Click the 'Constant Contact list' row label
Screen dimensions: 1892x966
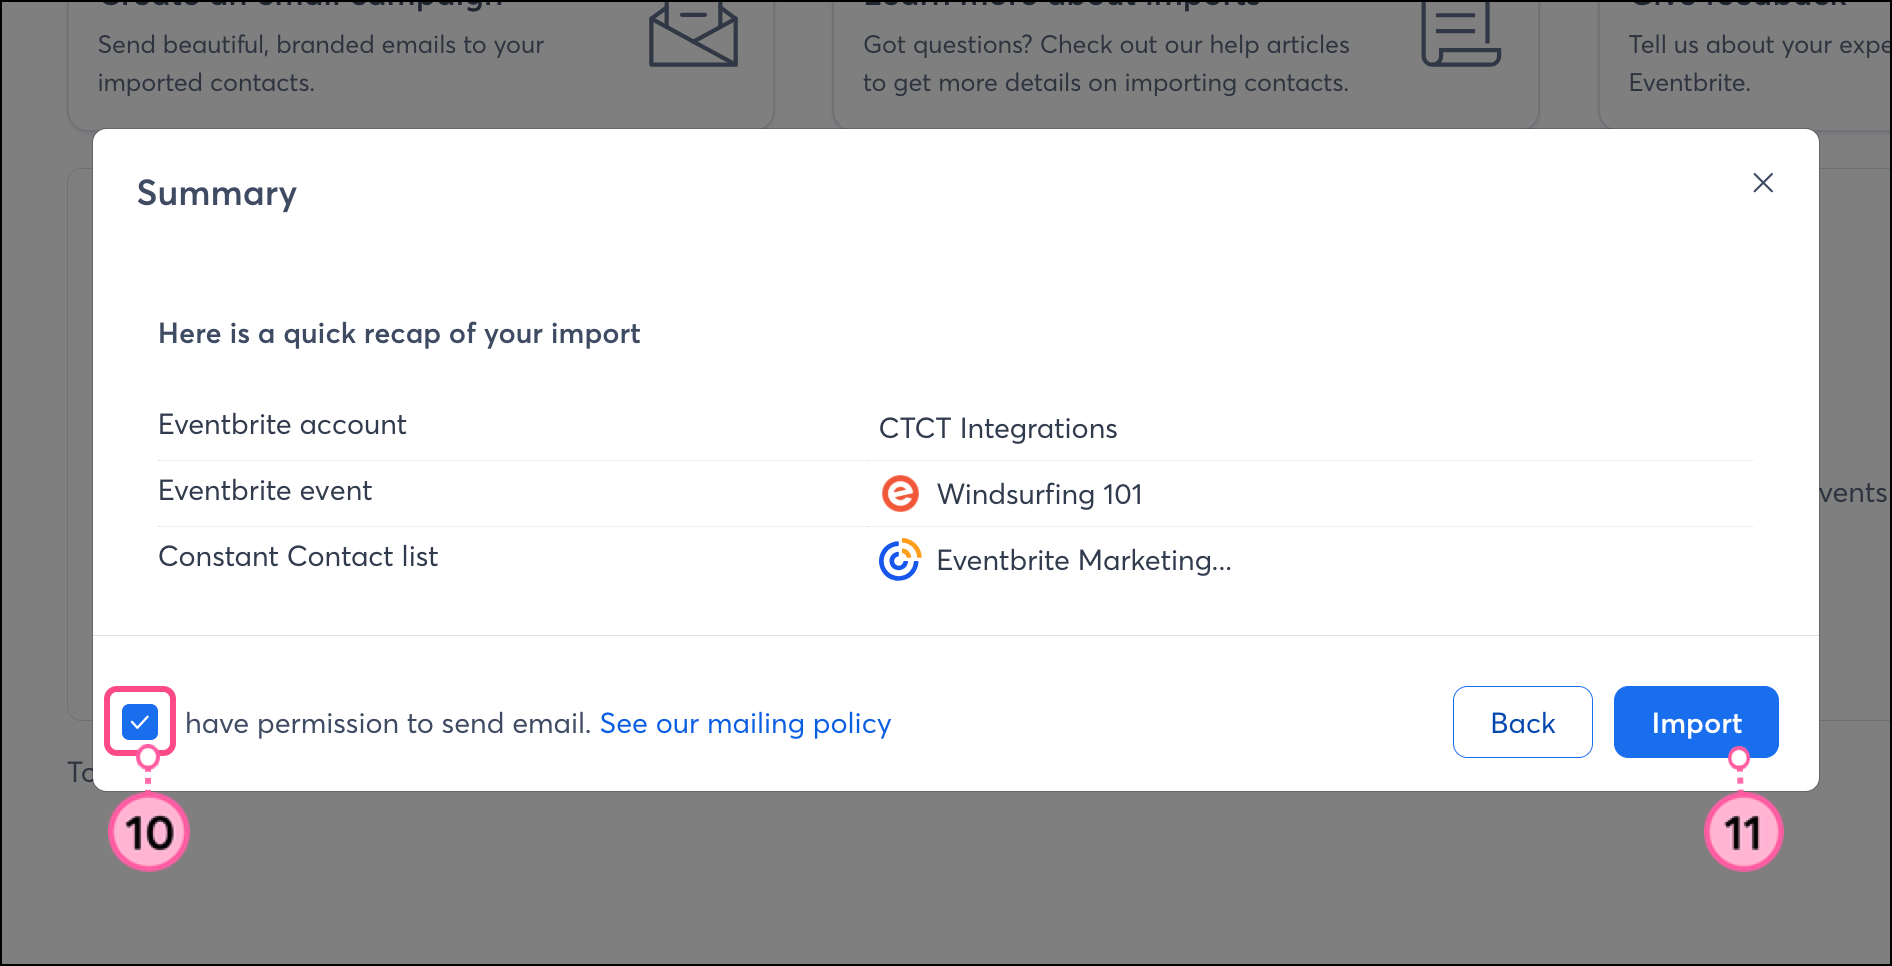pos(298,556)
